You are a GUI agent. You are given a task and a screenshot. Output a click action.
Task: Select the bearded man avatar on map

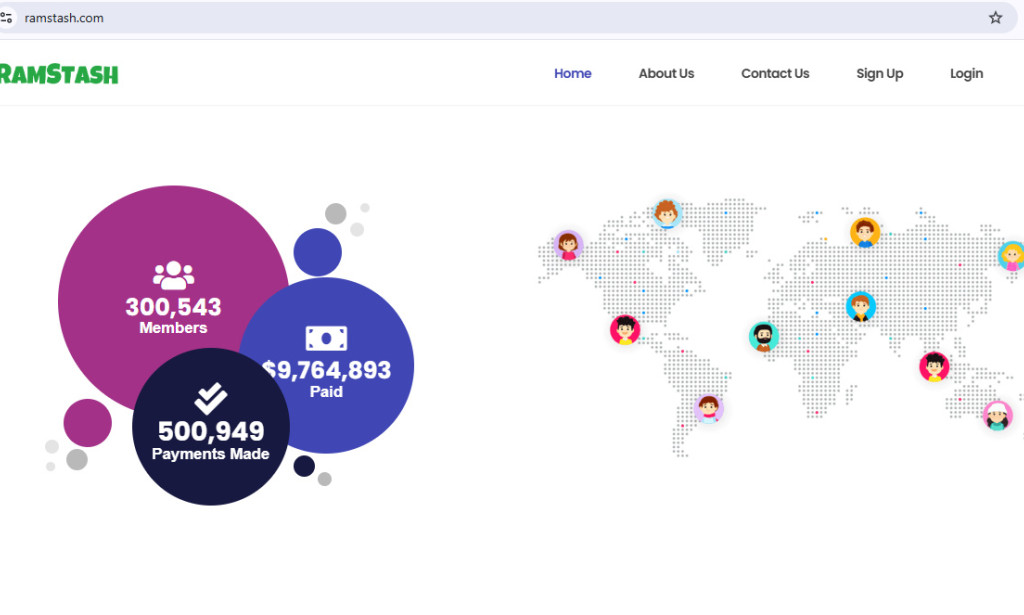pos(764,337)
